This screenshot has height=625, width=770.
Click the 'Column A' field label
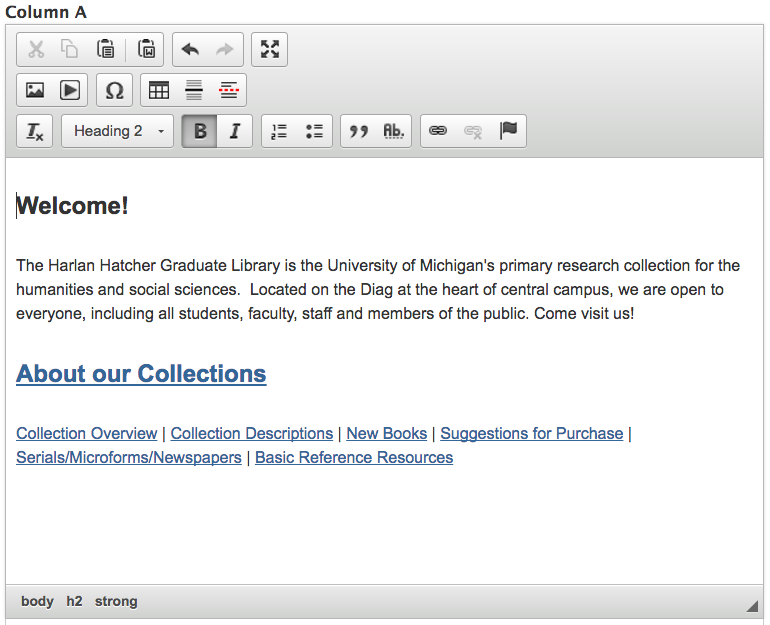pyautogui.click(x=46, y=12)
